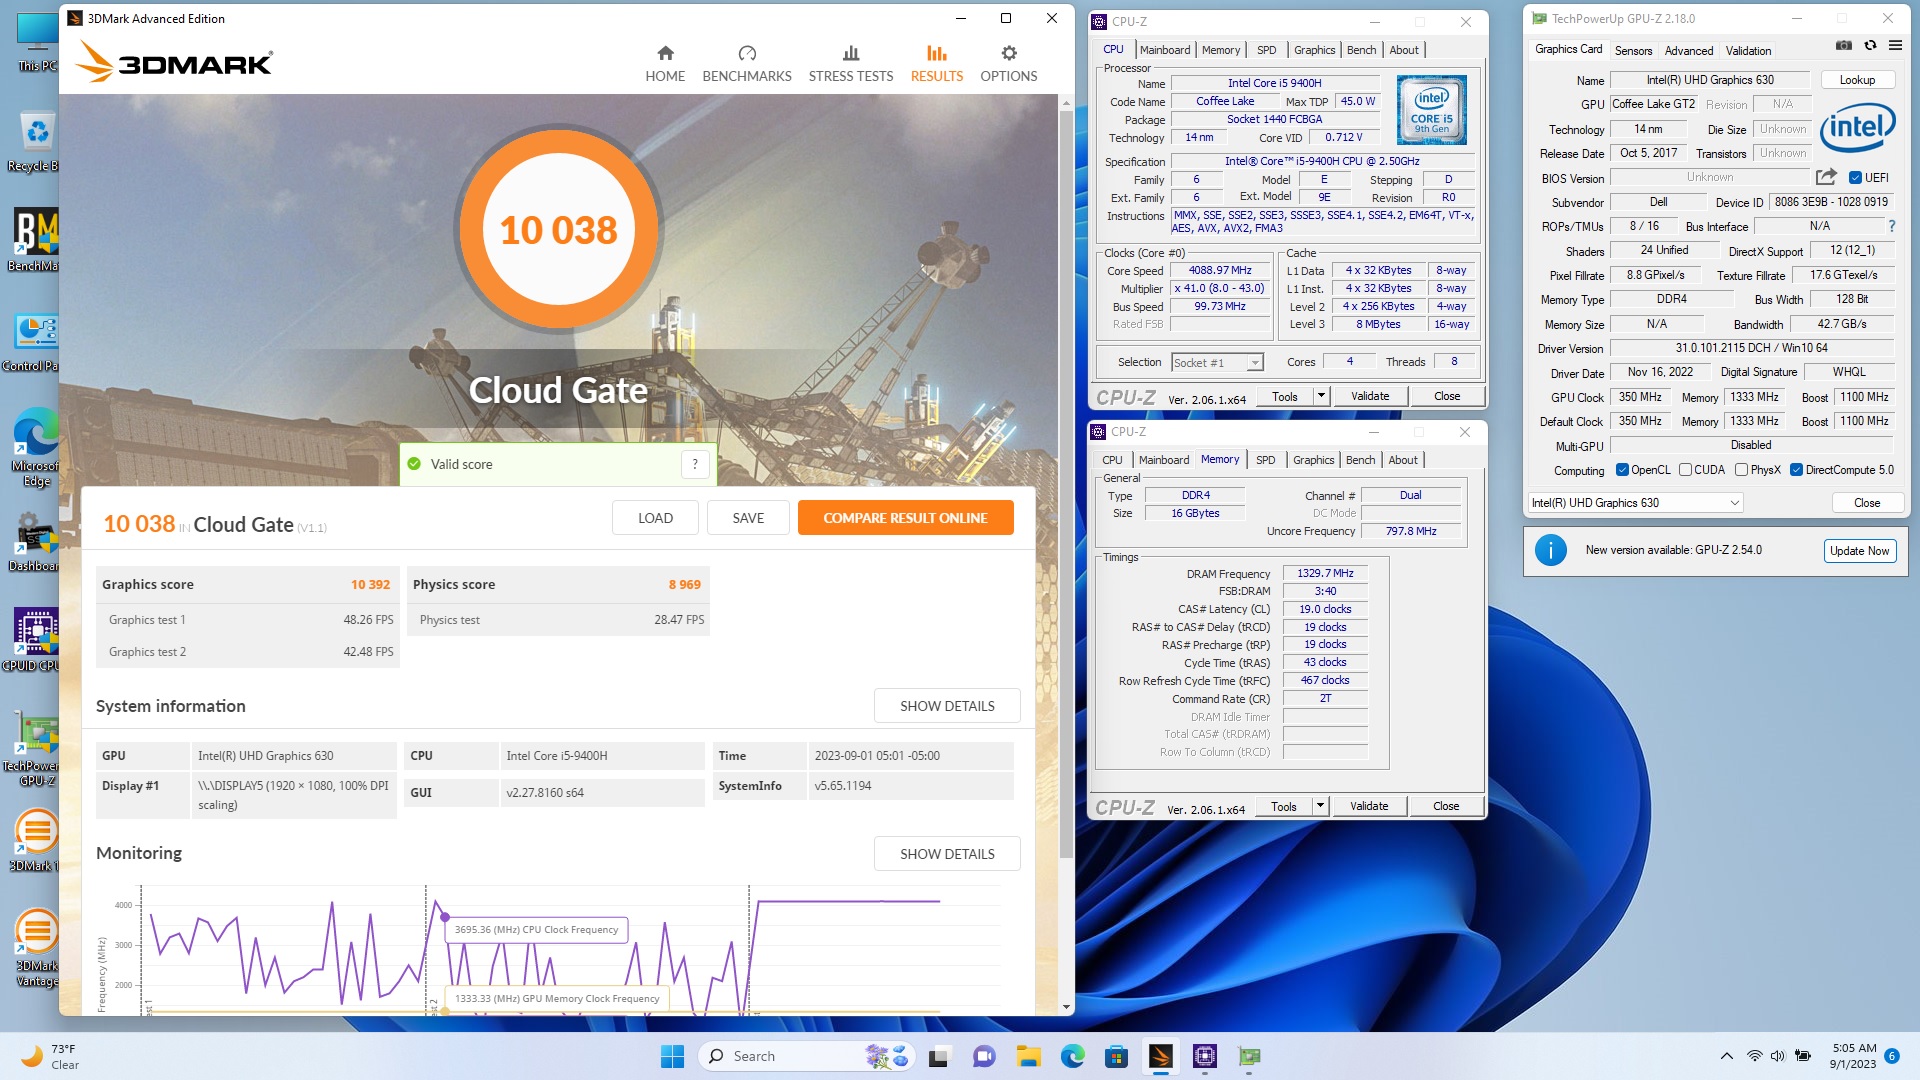Image resolution: width=1920 pixels, height=1080 pixels.
Task: Open Advanced tab in GPU-Z
Action: 1689,51
